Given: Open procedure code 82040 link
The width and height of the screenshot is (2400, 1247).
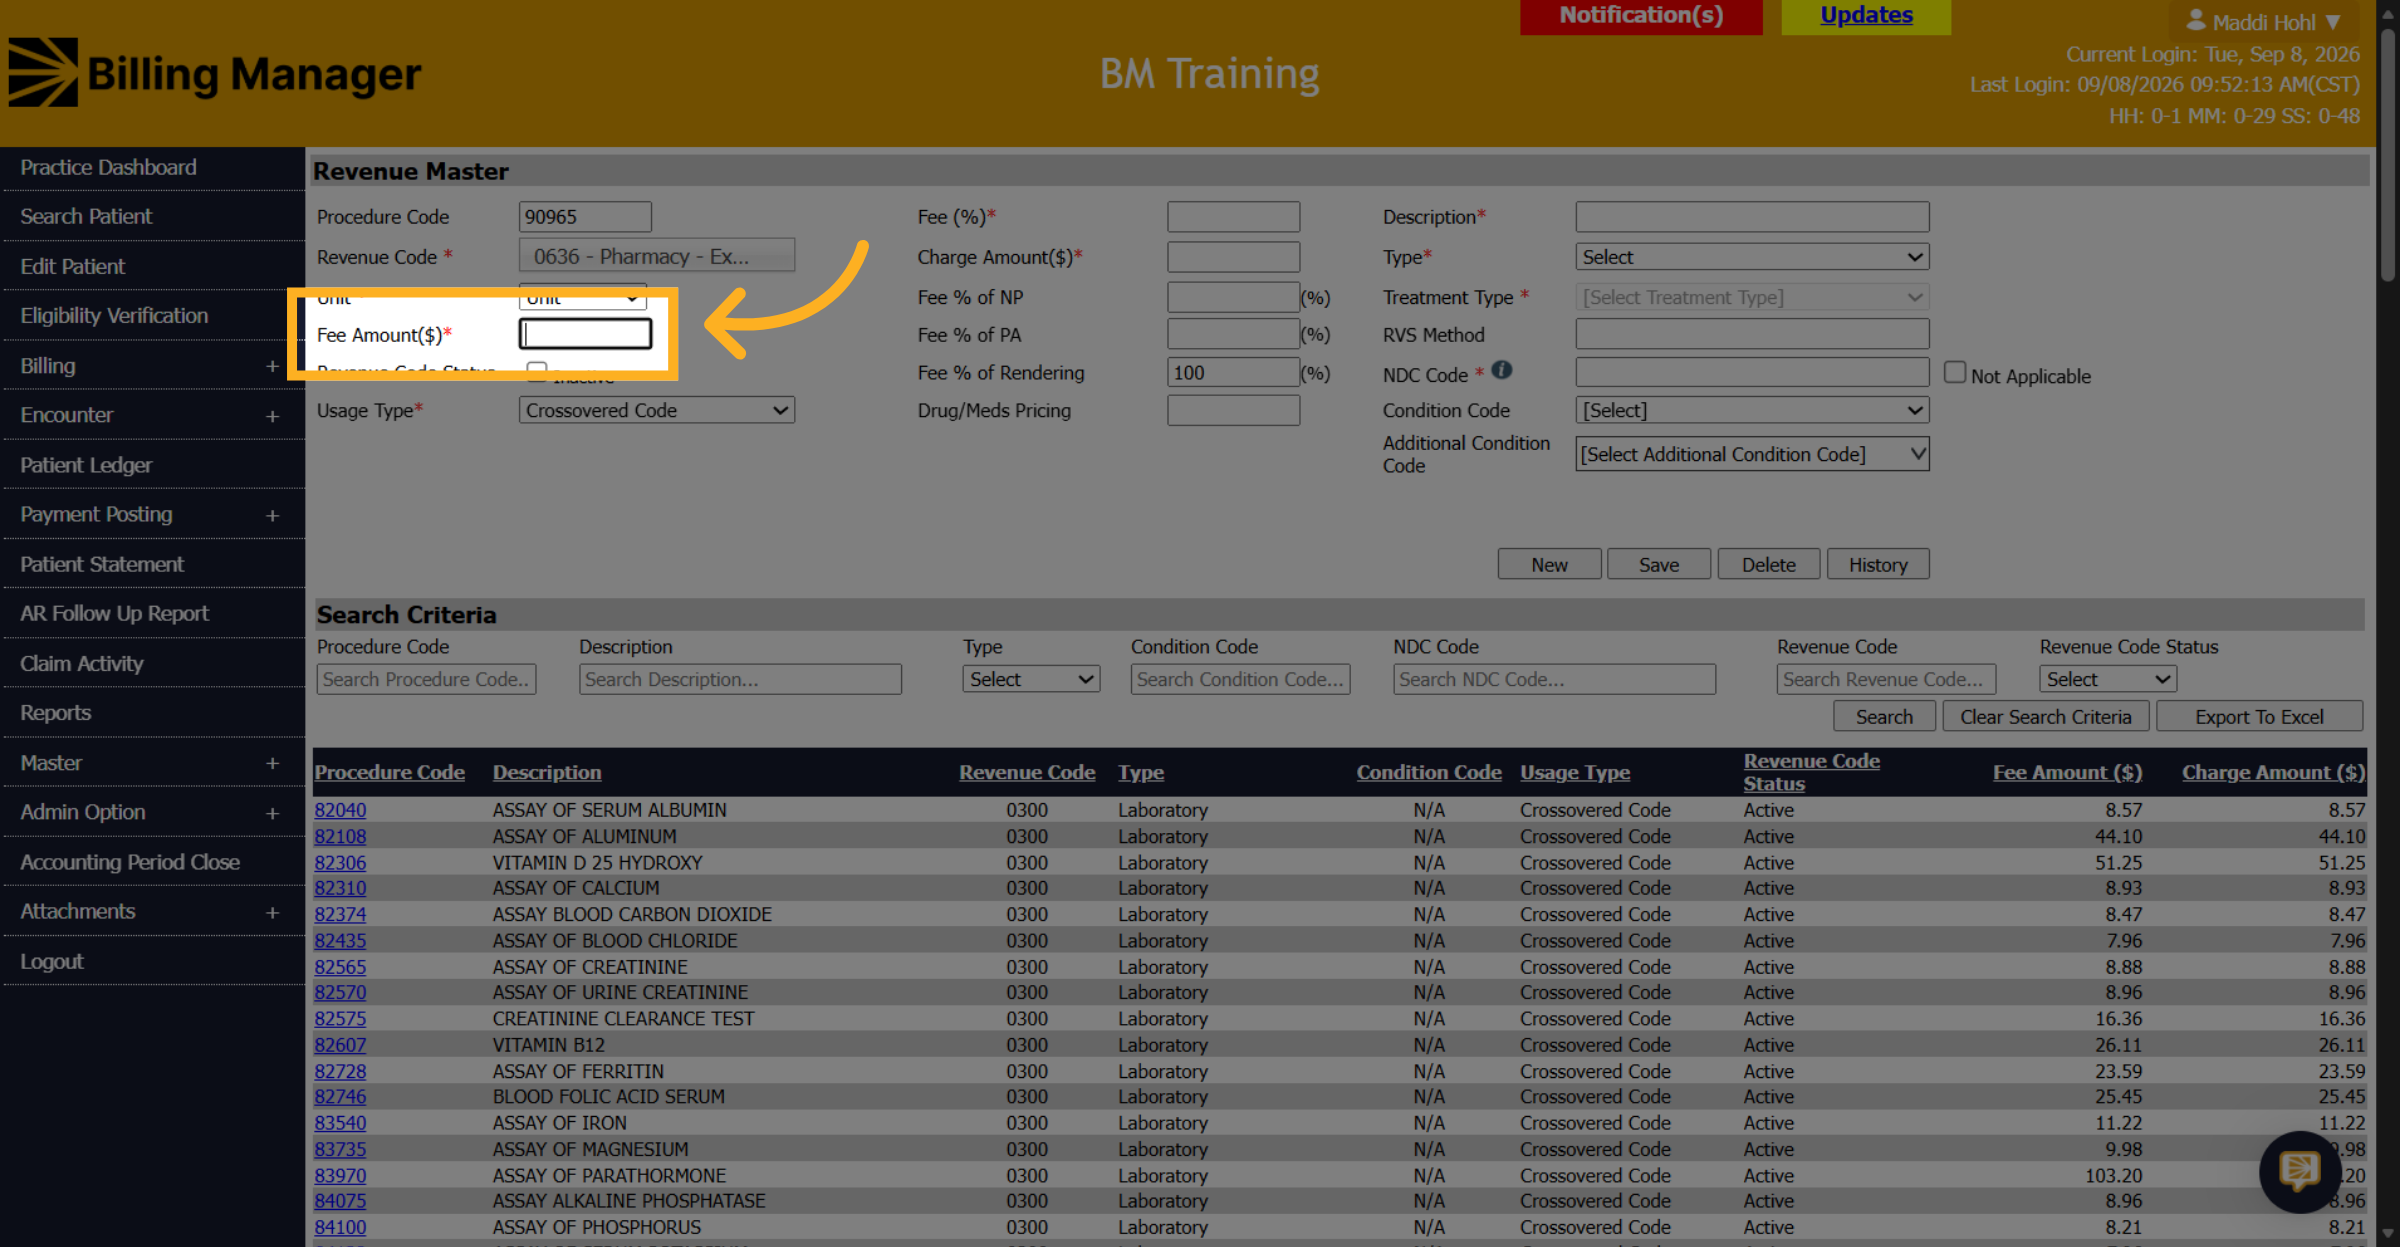Looking at the screenshot, I should click(340, 810).
